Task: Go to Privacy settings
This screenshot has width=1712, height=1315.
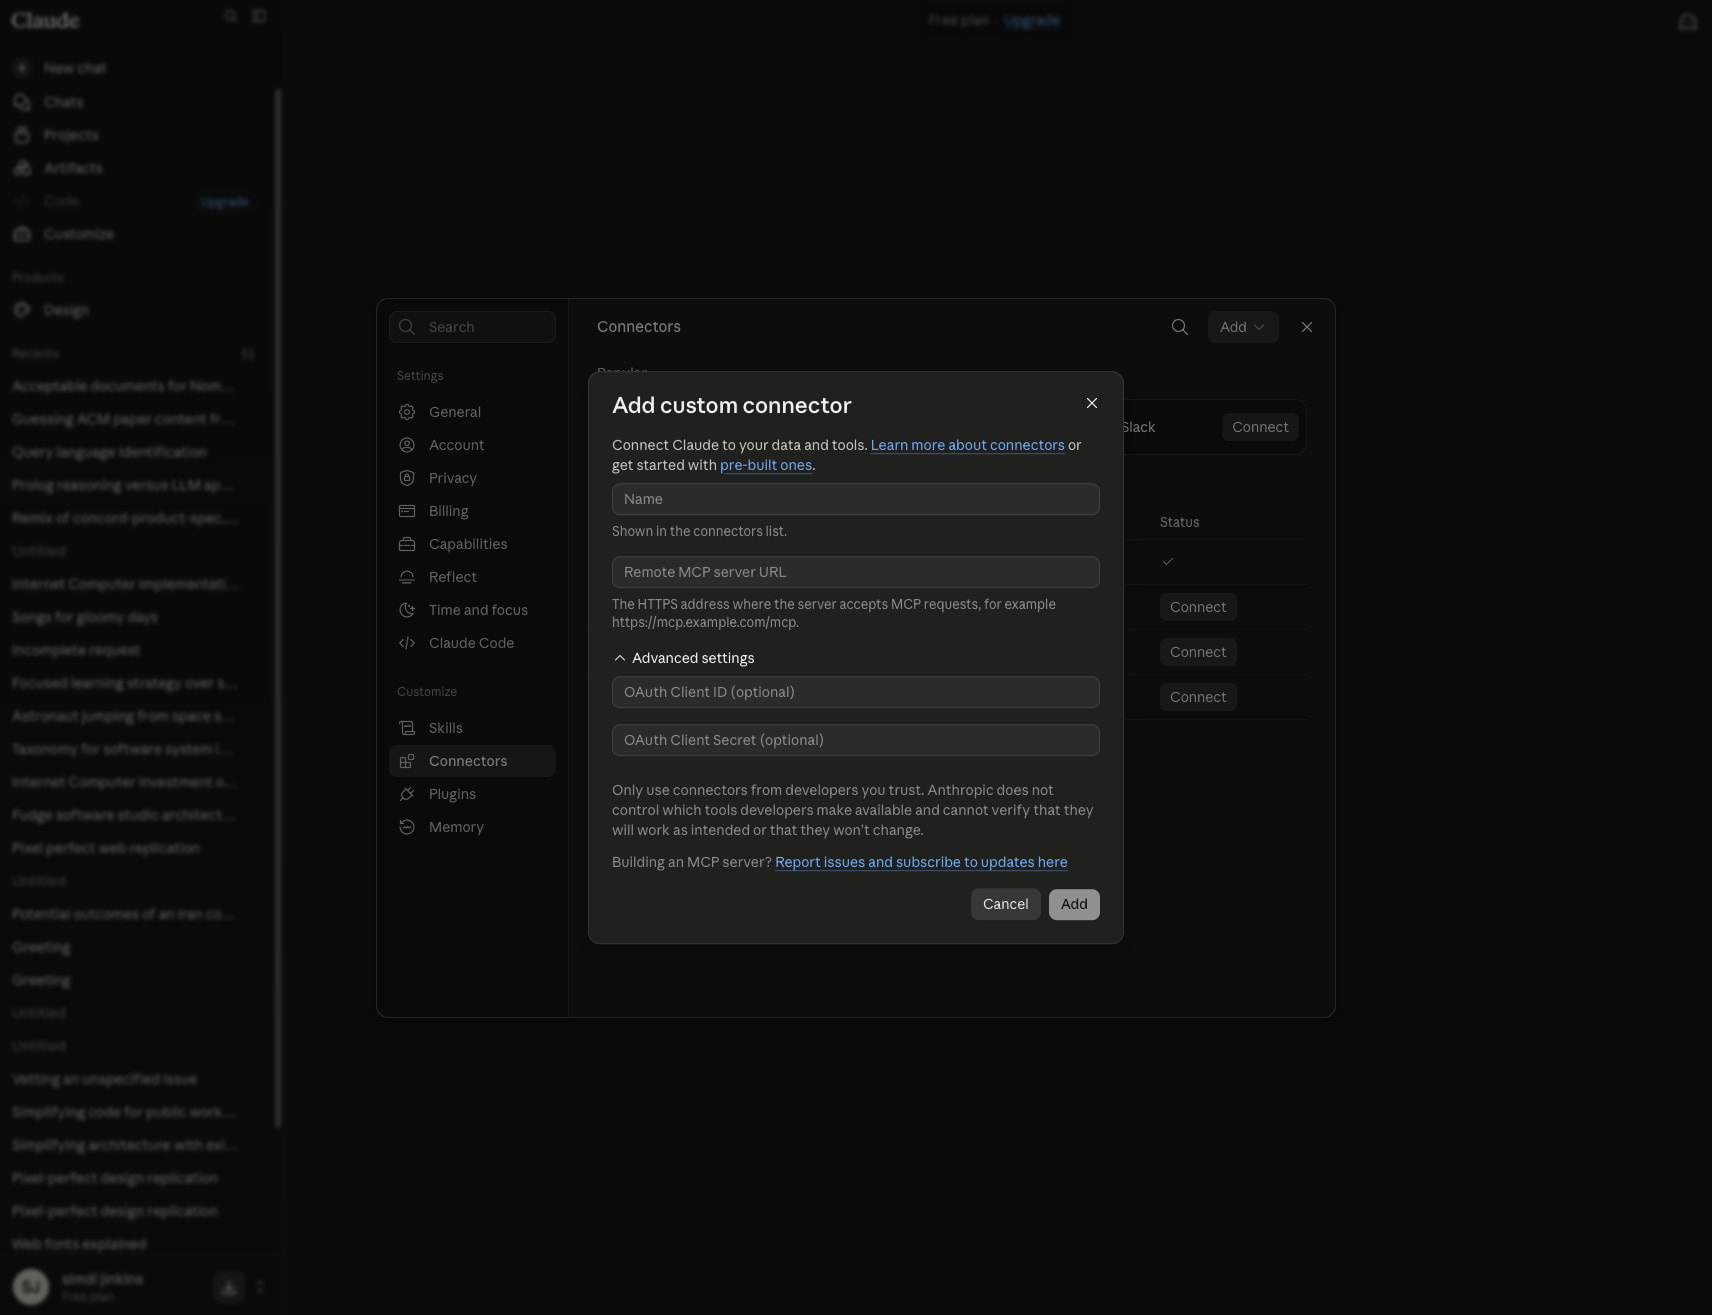Action: (x=472, y=478)
